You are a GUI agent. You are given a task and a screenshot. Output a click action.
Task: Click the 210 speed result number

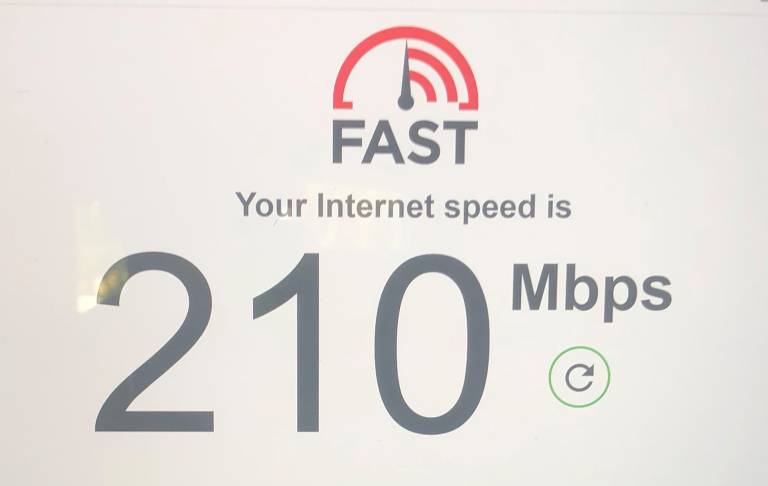(x=292, y=343)
